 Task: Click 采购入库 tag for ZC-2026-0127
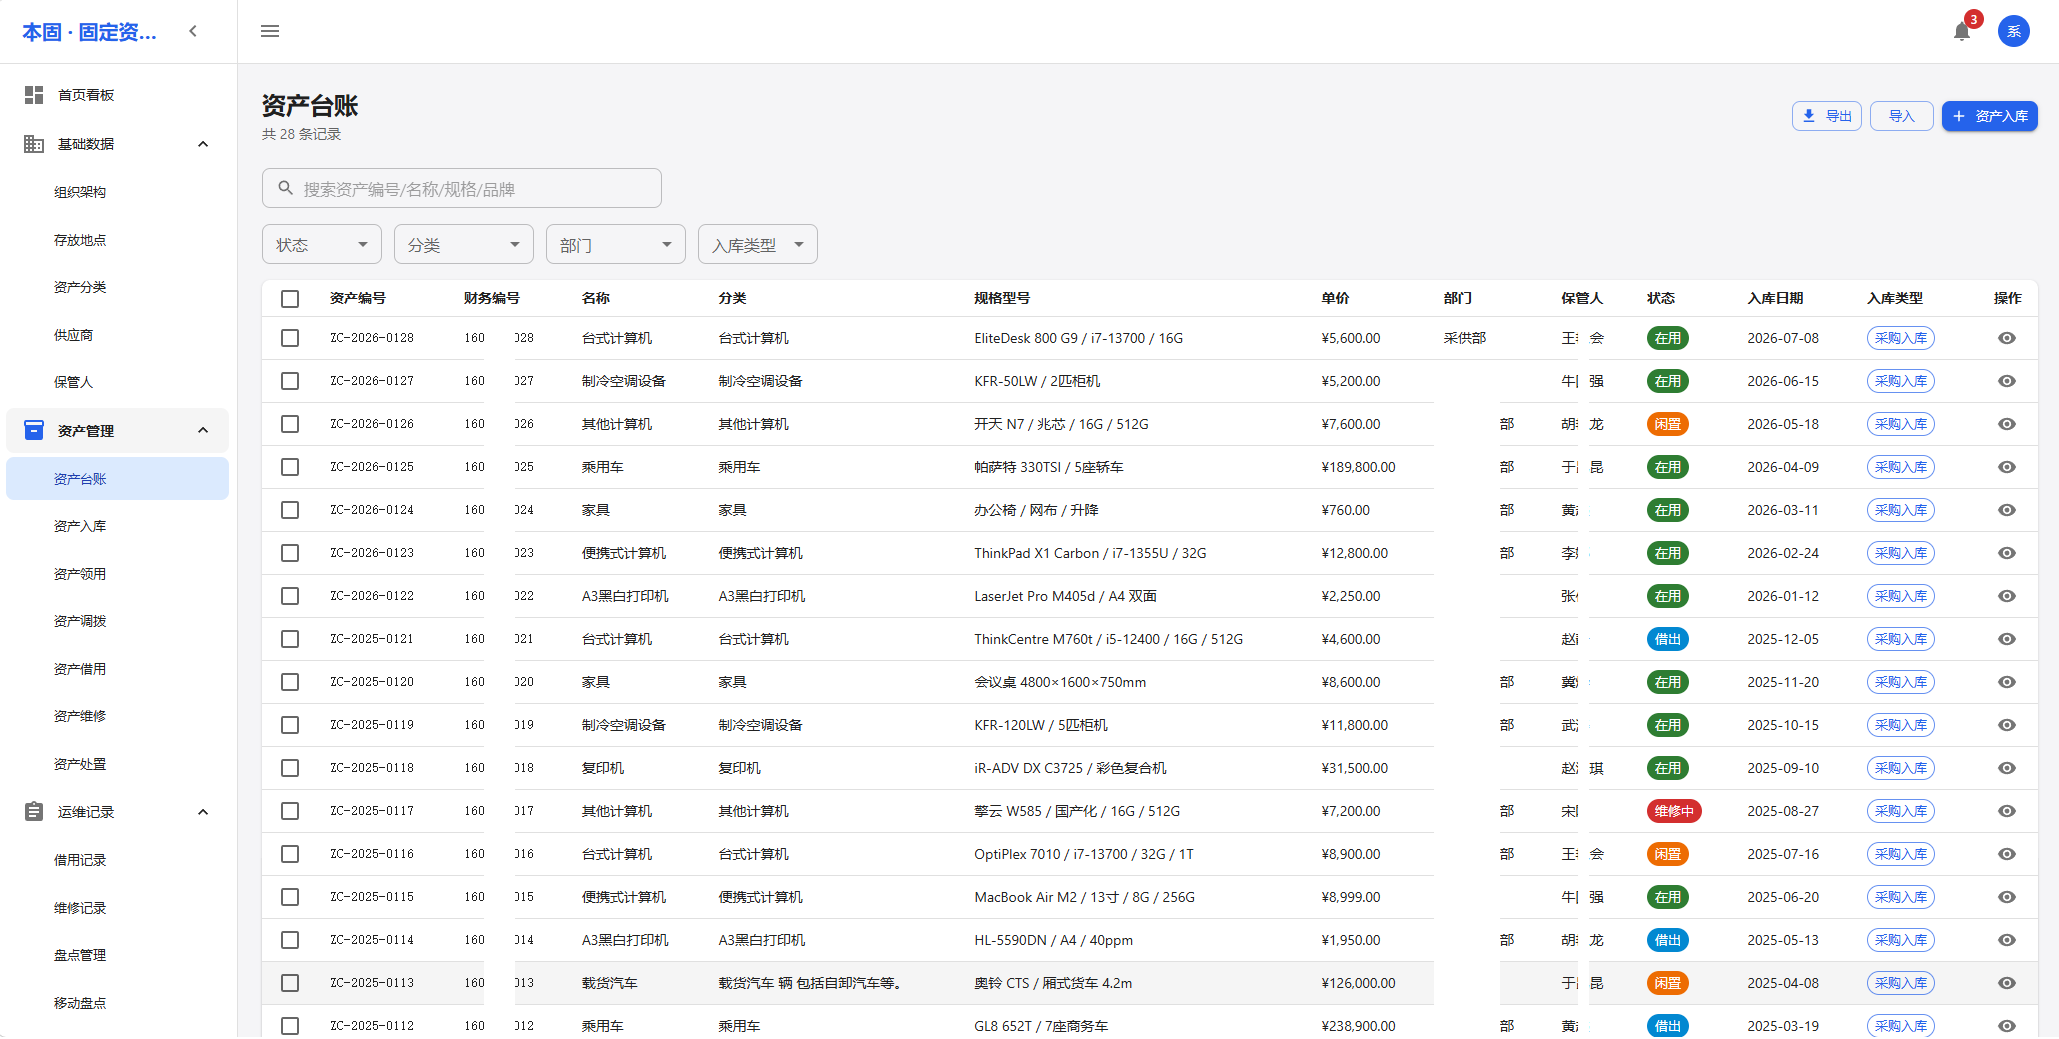point(1900,381)
